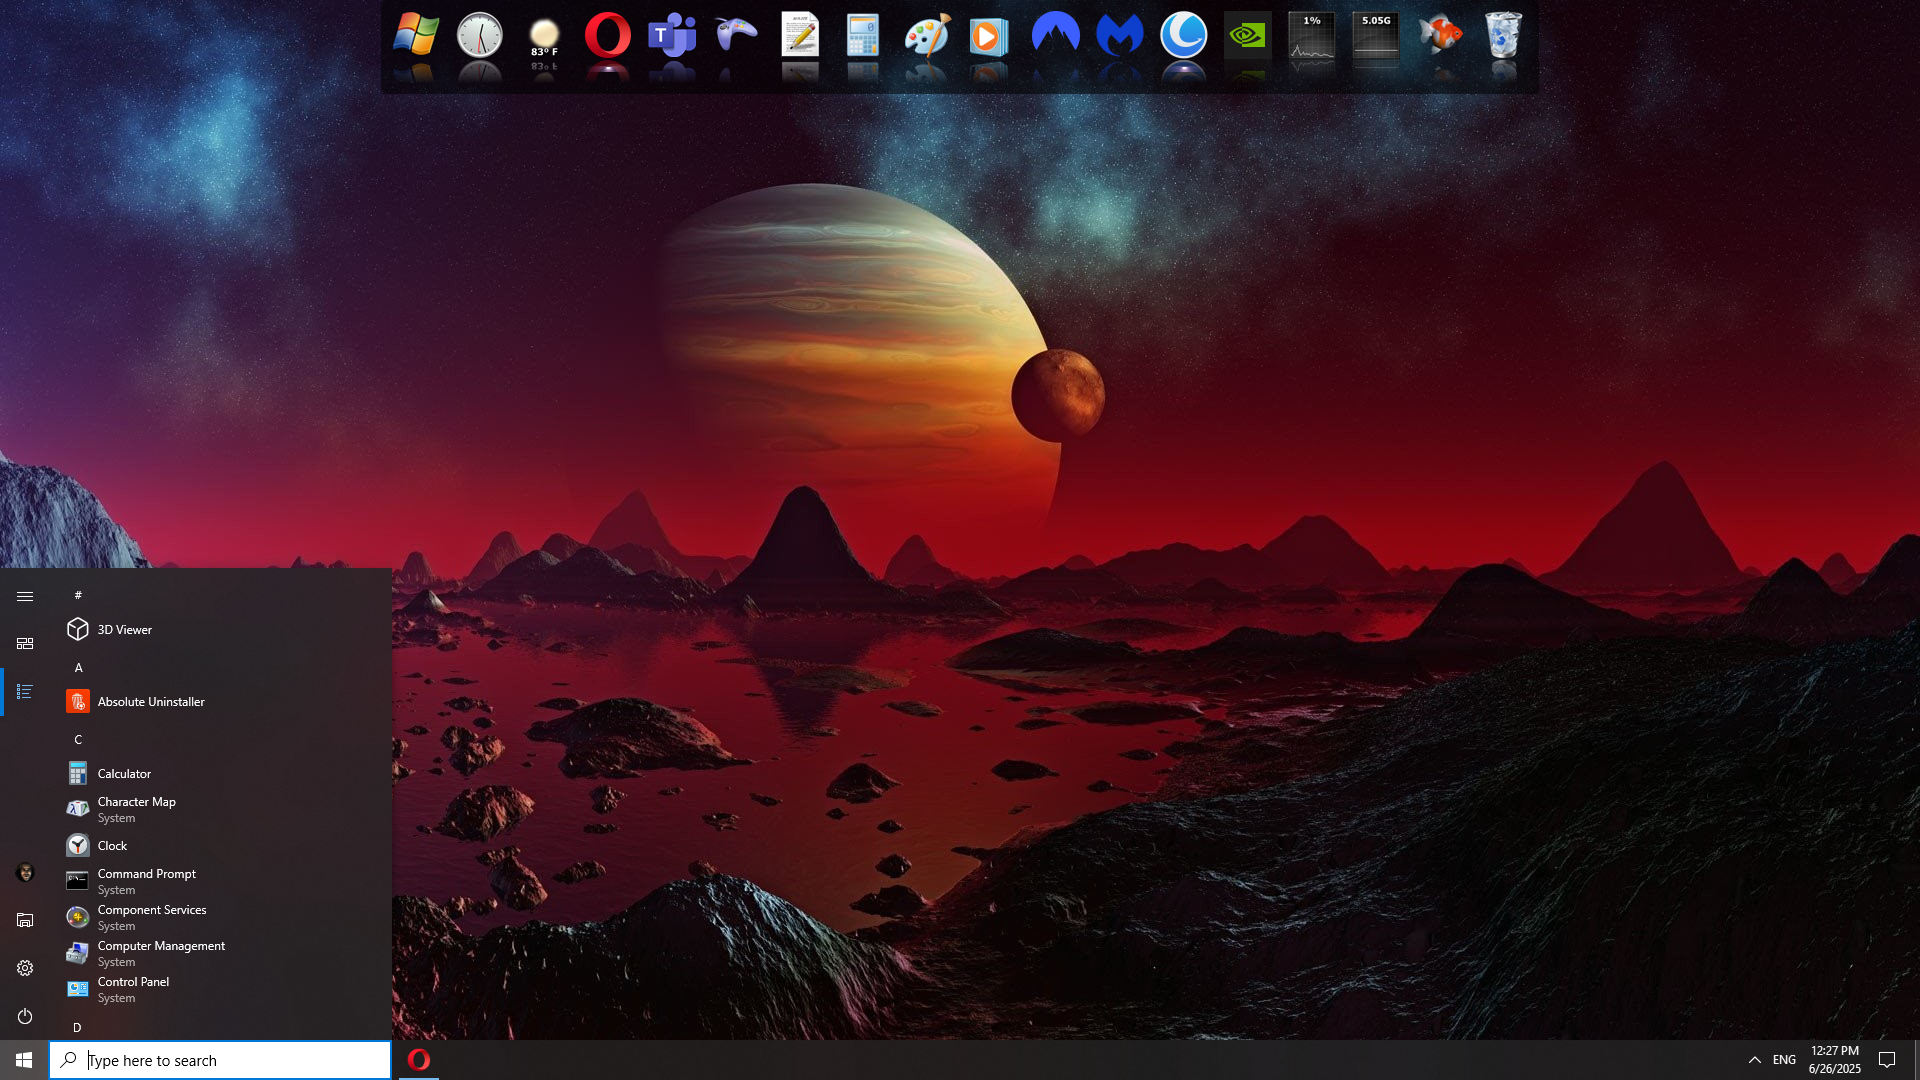Open the NordVPN mountain icon in the dock

point(1055,35)
